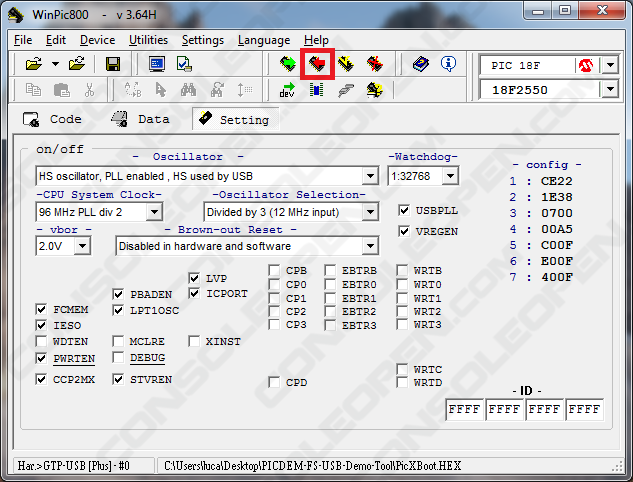Uncheck the LVP checkbox

pos(194,278)
